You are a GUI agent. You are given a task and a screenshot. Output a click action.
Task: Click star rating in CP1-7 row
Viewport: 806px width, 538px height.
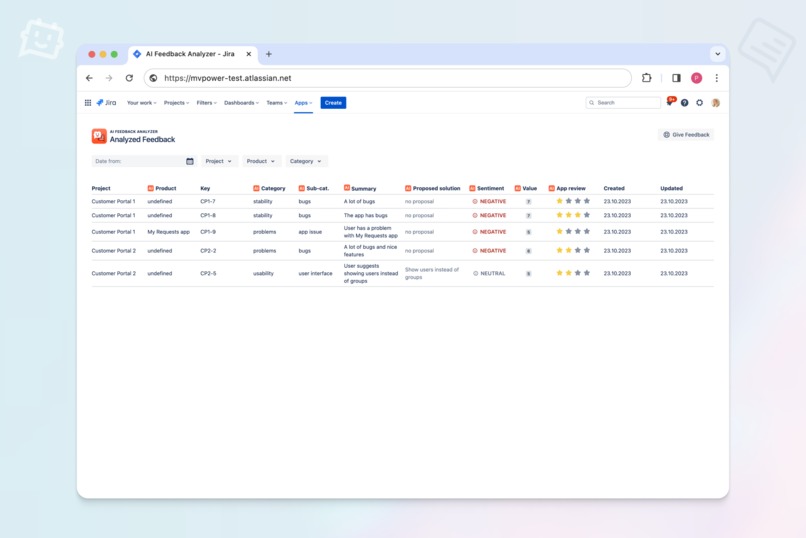click(573, 201)
